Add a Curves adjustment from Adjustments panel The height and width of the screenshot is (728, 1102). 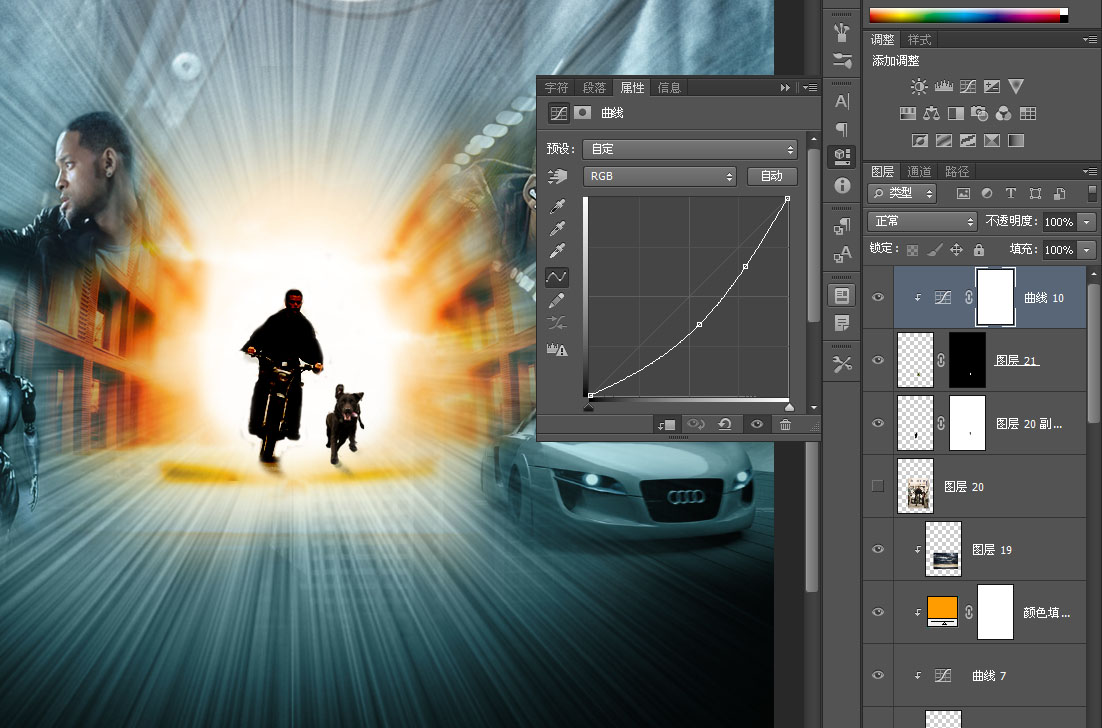point(968,86)
